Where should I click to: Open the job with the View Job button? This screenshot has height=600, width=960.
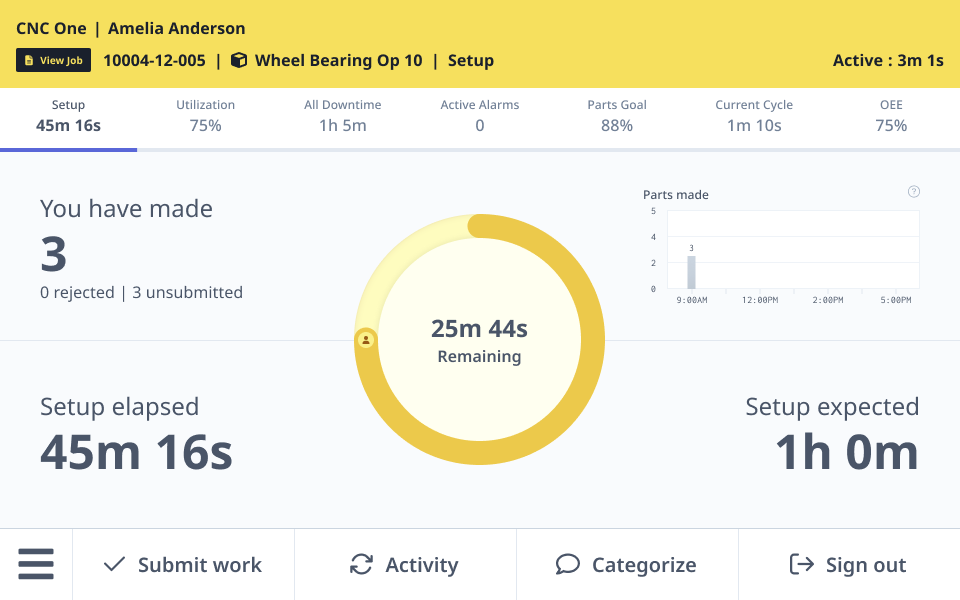[53, 59]
